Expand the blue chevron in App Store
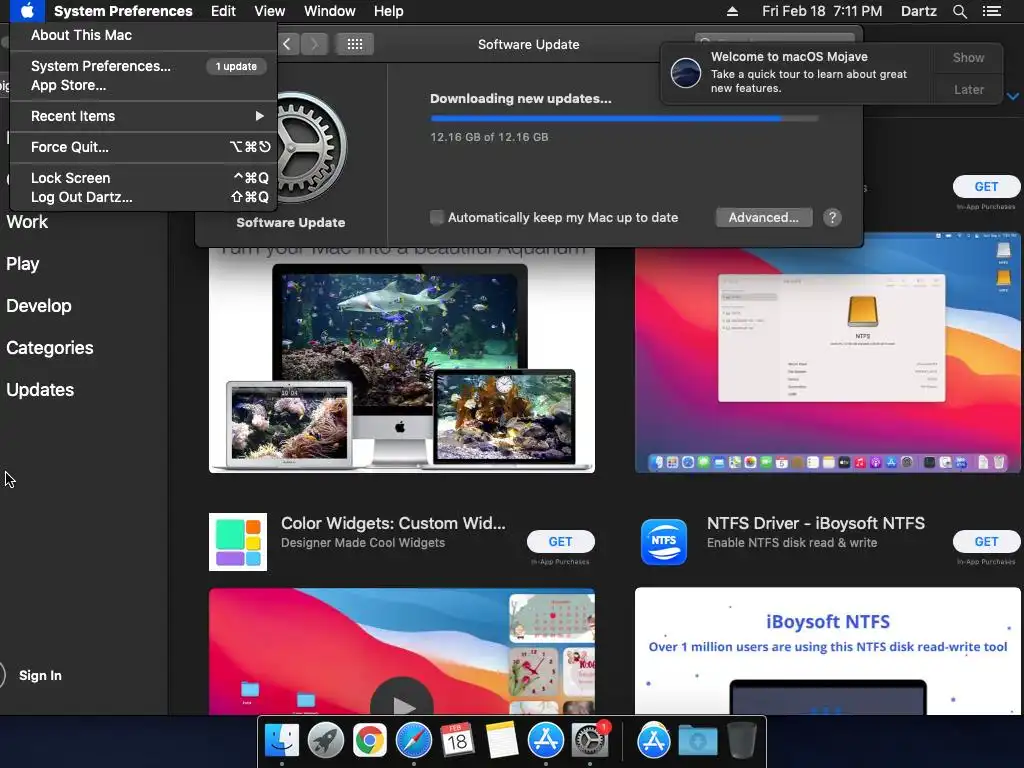1024x768 pixels. pyautogui.click(x=1012, y=97)
